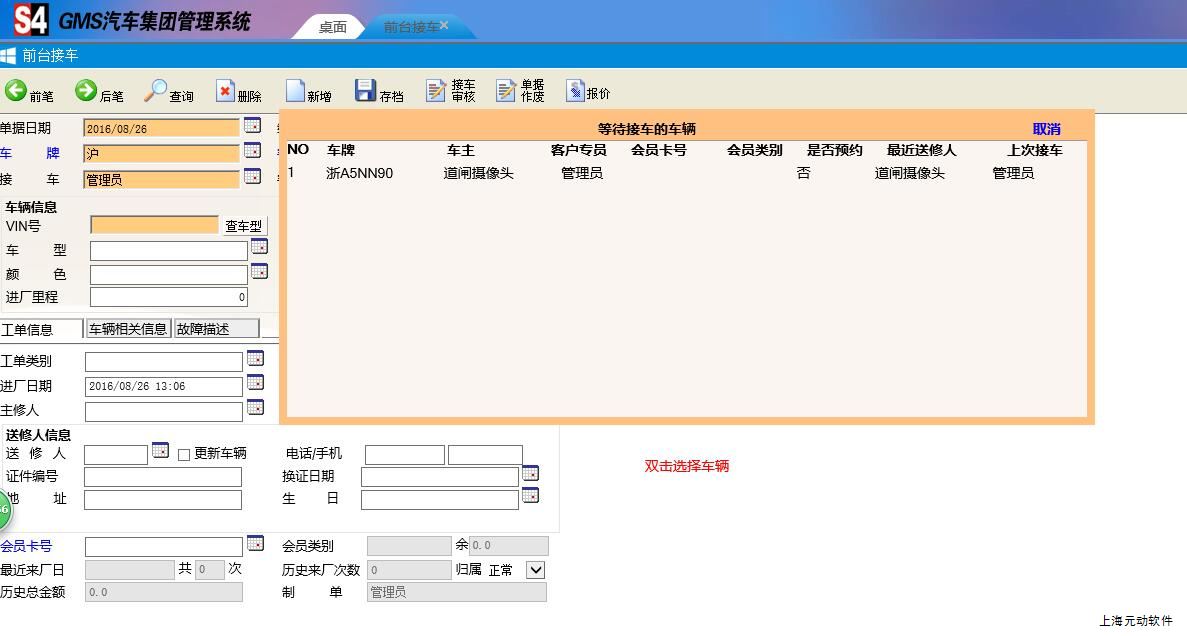Open the 查询 search magnifier tool
This screenshot has height=636, width=1187.
coord(156,91)
